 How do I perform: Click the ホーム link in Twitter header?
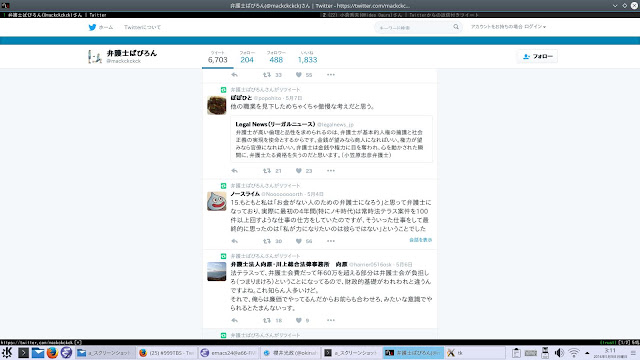(x=106, y=27)
